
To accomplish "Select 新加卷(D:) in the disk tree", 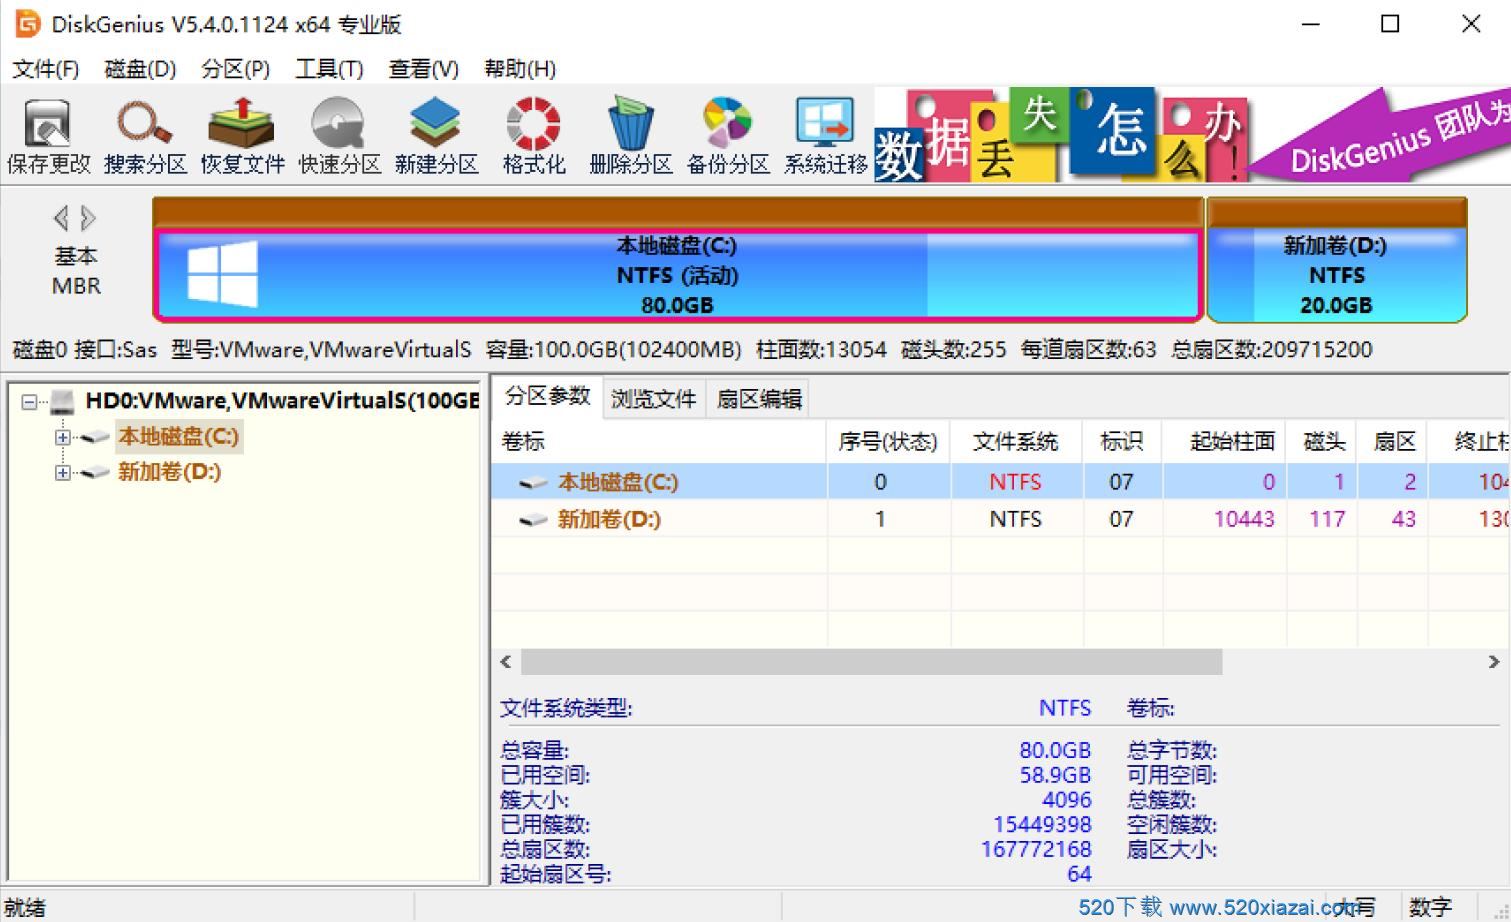I will pyautogui.click(x=170, y=473).
